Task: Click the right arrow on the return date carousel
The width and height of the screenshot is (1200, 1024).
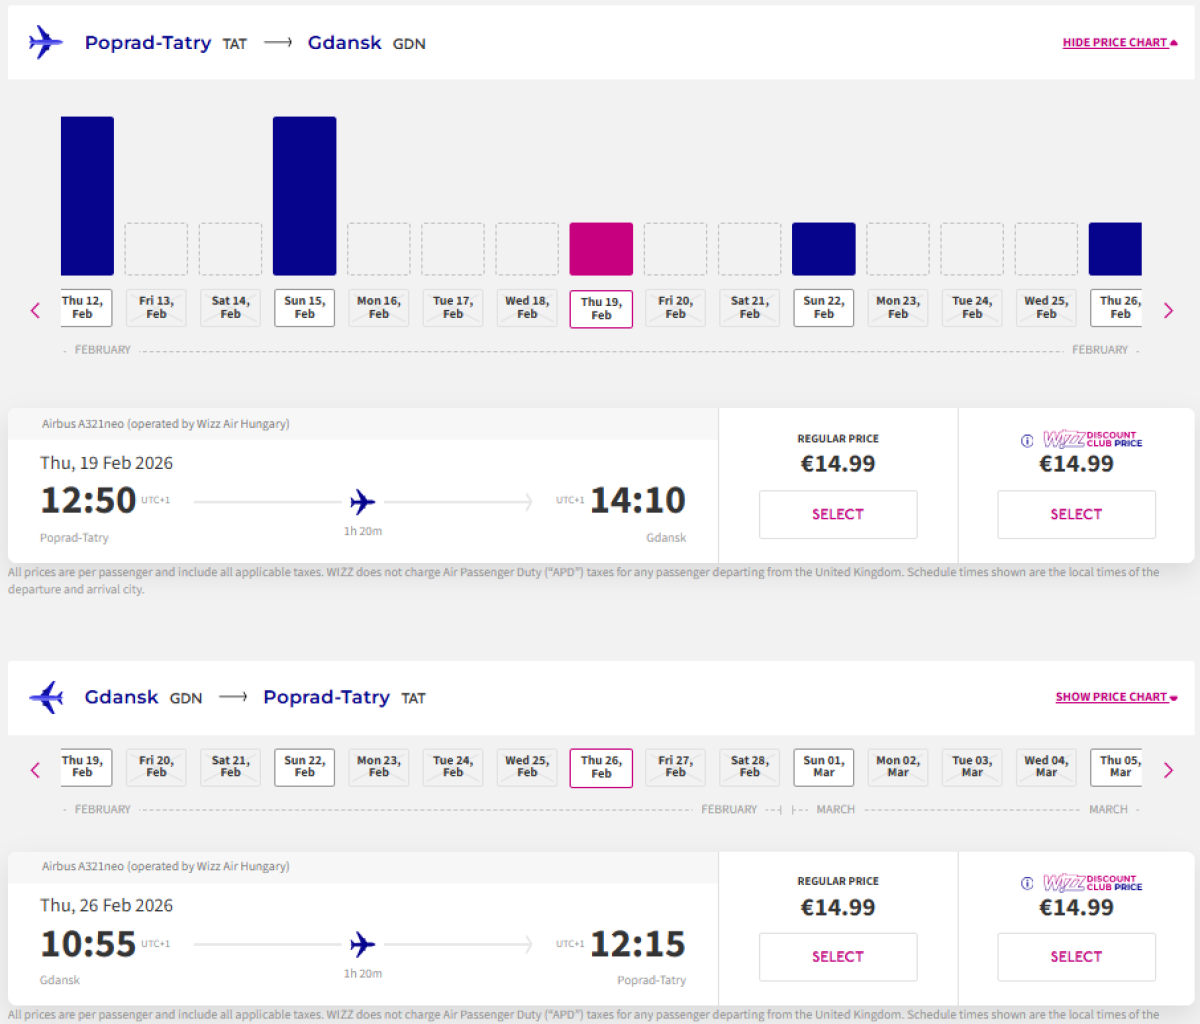Action: pyautogui.click(x=1168, y=770)
